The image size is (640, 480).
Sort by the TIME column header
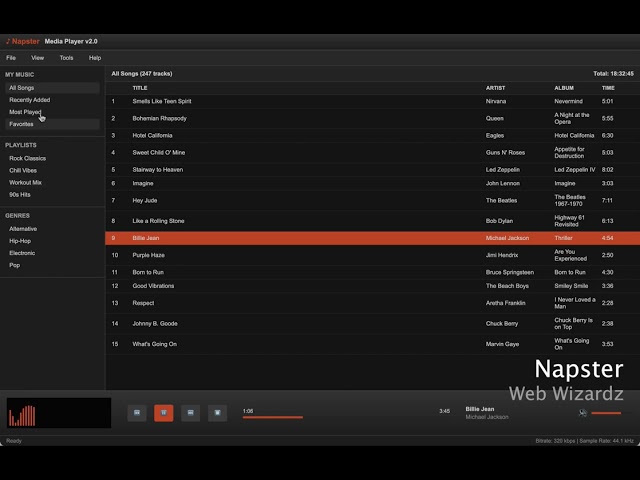608,88
